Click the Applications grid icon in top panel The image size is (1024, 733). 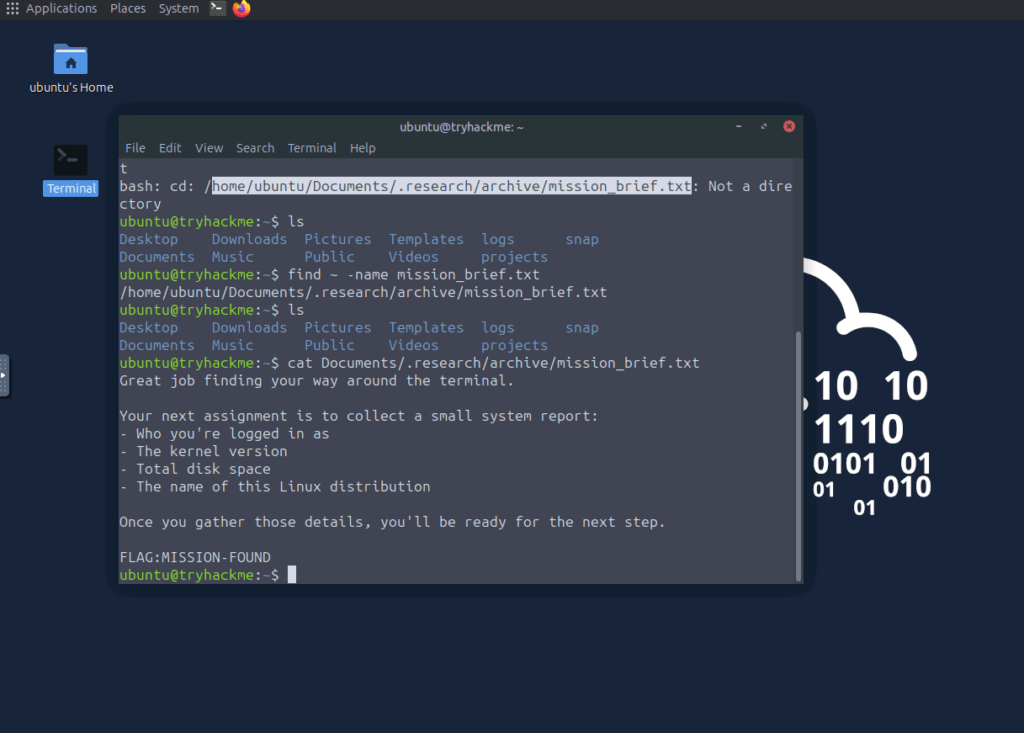coord(12,9)
